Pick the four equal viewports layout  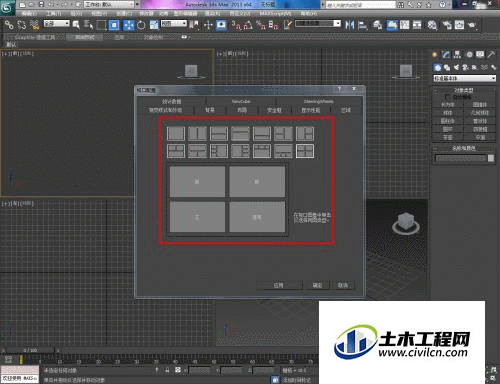point(305,151)
